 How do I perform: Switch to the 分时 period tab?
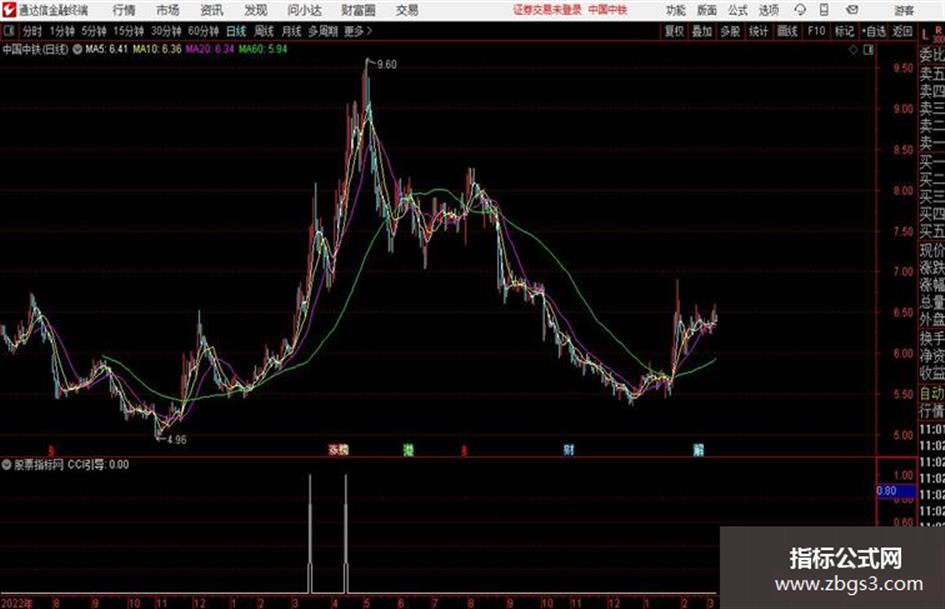pos(33,31)
